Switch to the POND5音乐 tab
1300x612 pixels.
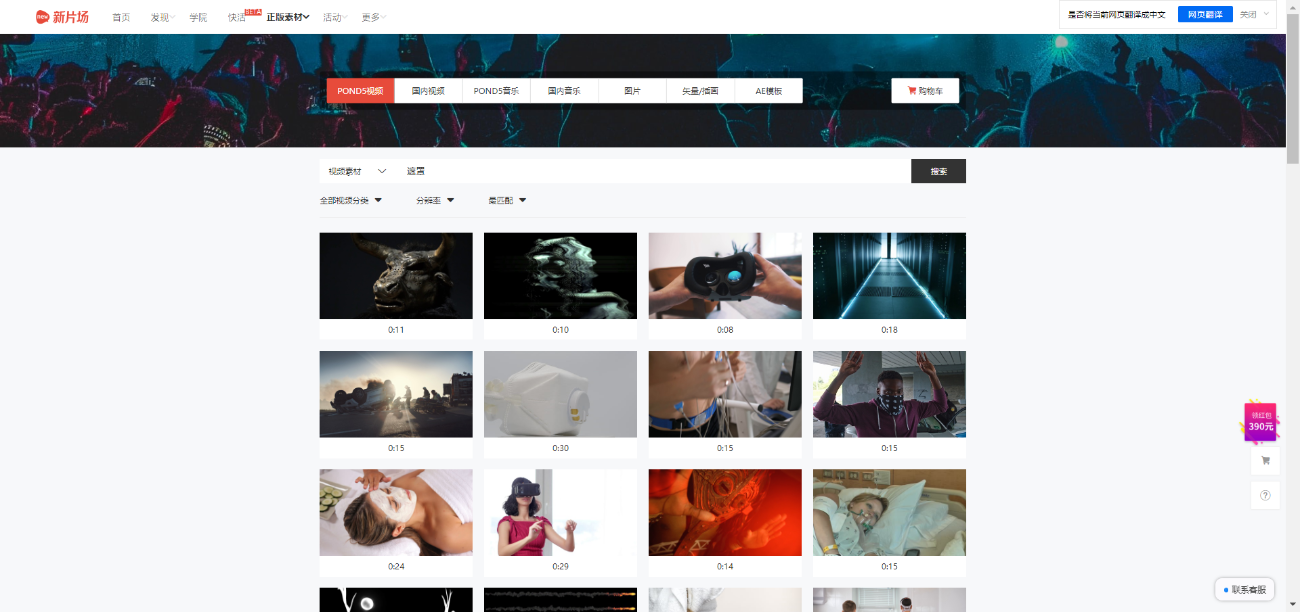tap(496, 91)
